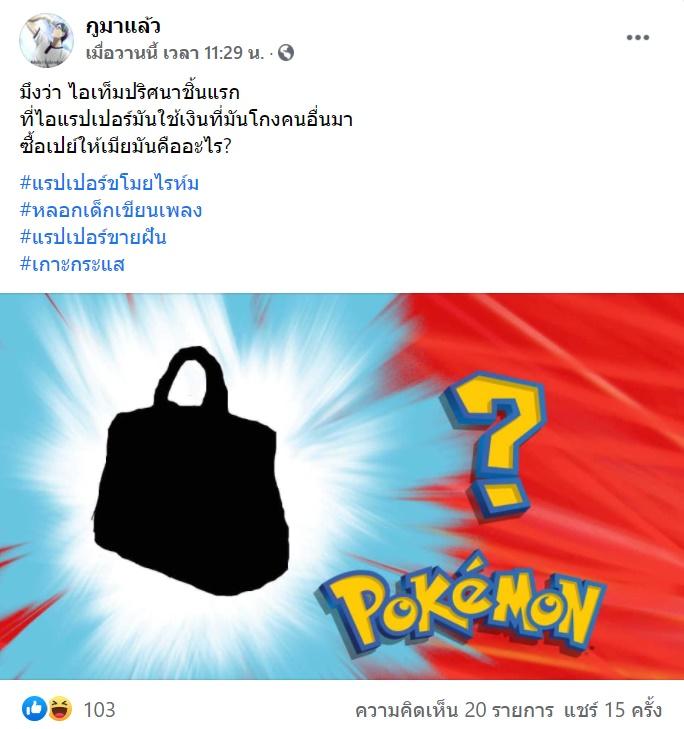Screen dimensions: 684x729
Task: Click the globe public audience icon
Action: pyautogui.click(x=286, y=53)
